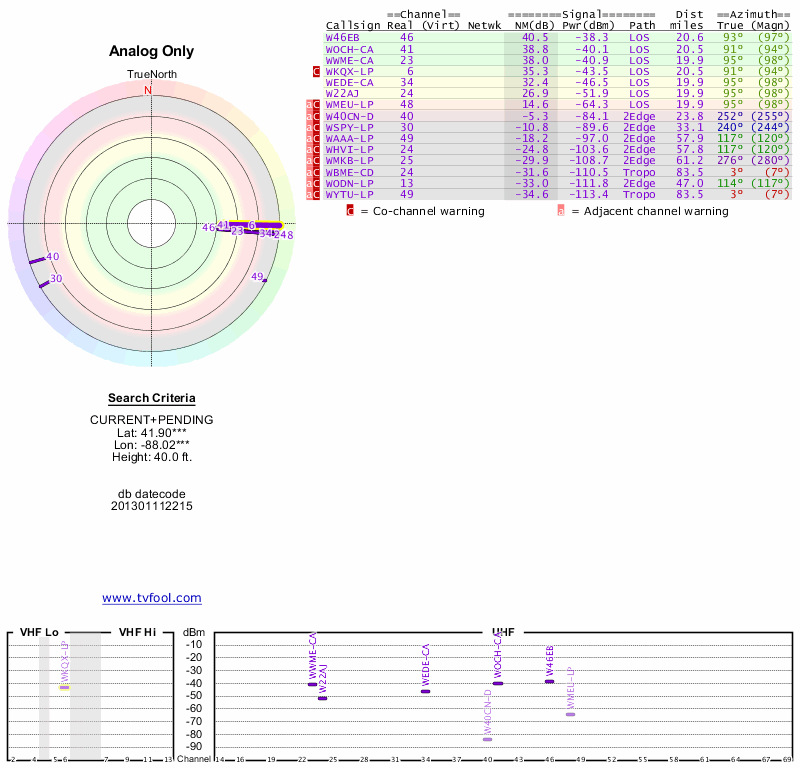Click the co-channel warning icon beside WKQX-LP
The height and width of the screenshot is (768, 800).
(317, 71)
